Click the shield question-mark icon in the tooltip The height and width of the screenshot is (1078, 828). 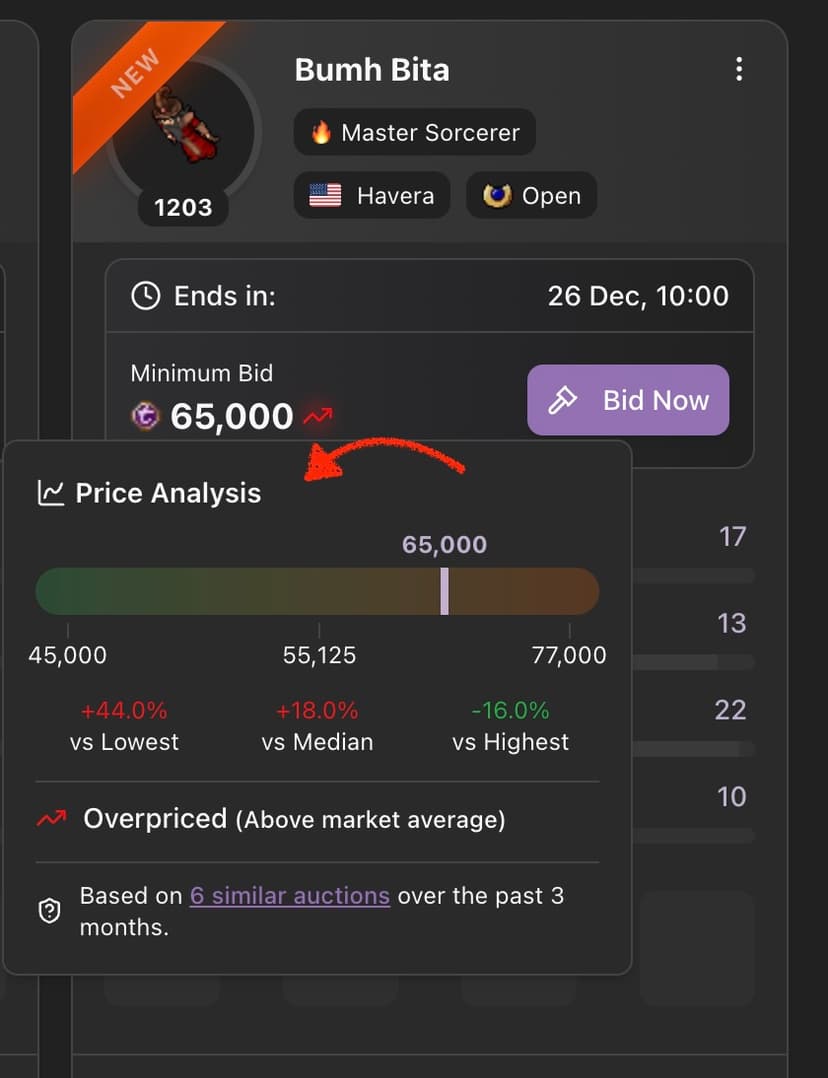pos(49,911)
